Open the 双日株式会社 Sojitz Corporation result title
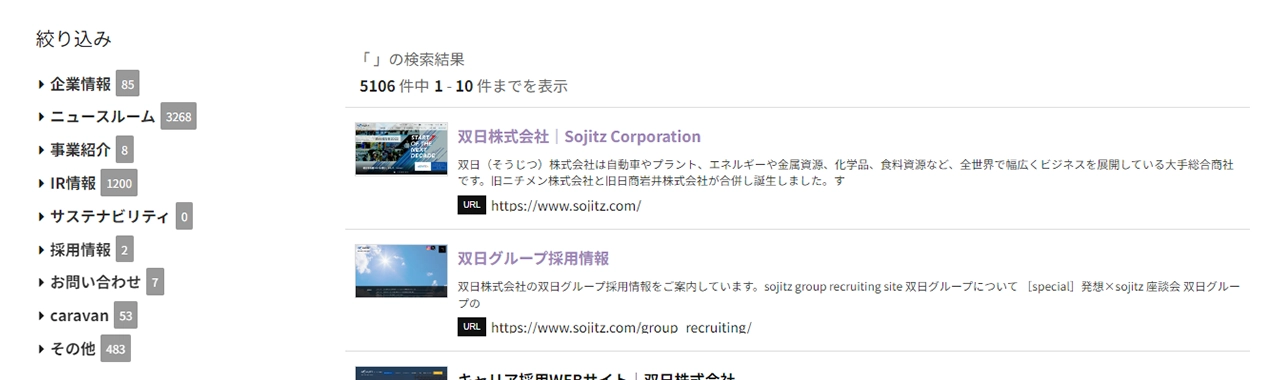 [579, 136]
